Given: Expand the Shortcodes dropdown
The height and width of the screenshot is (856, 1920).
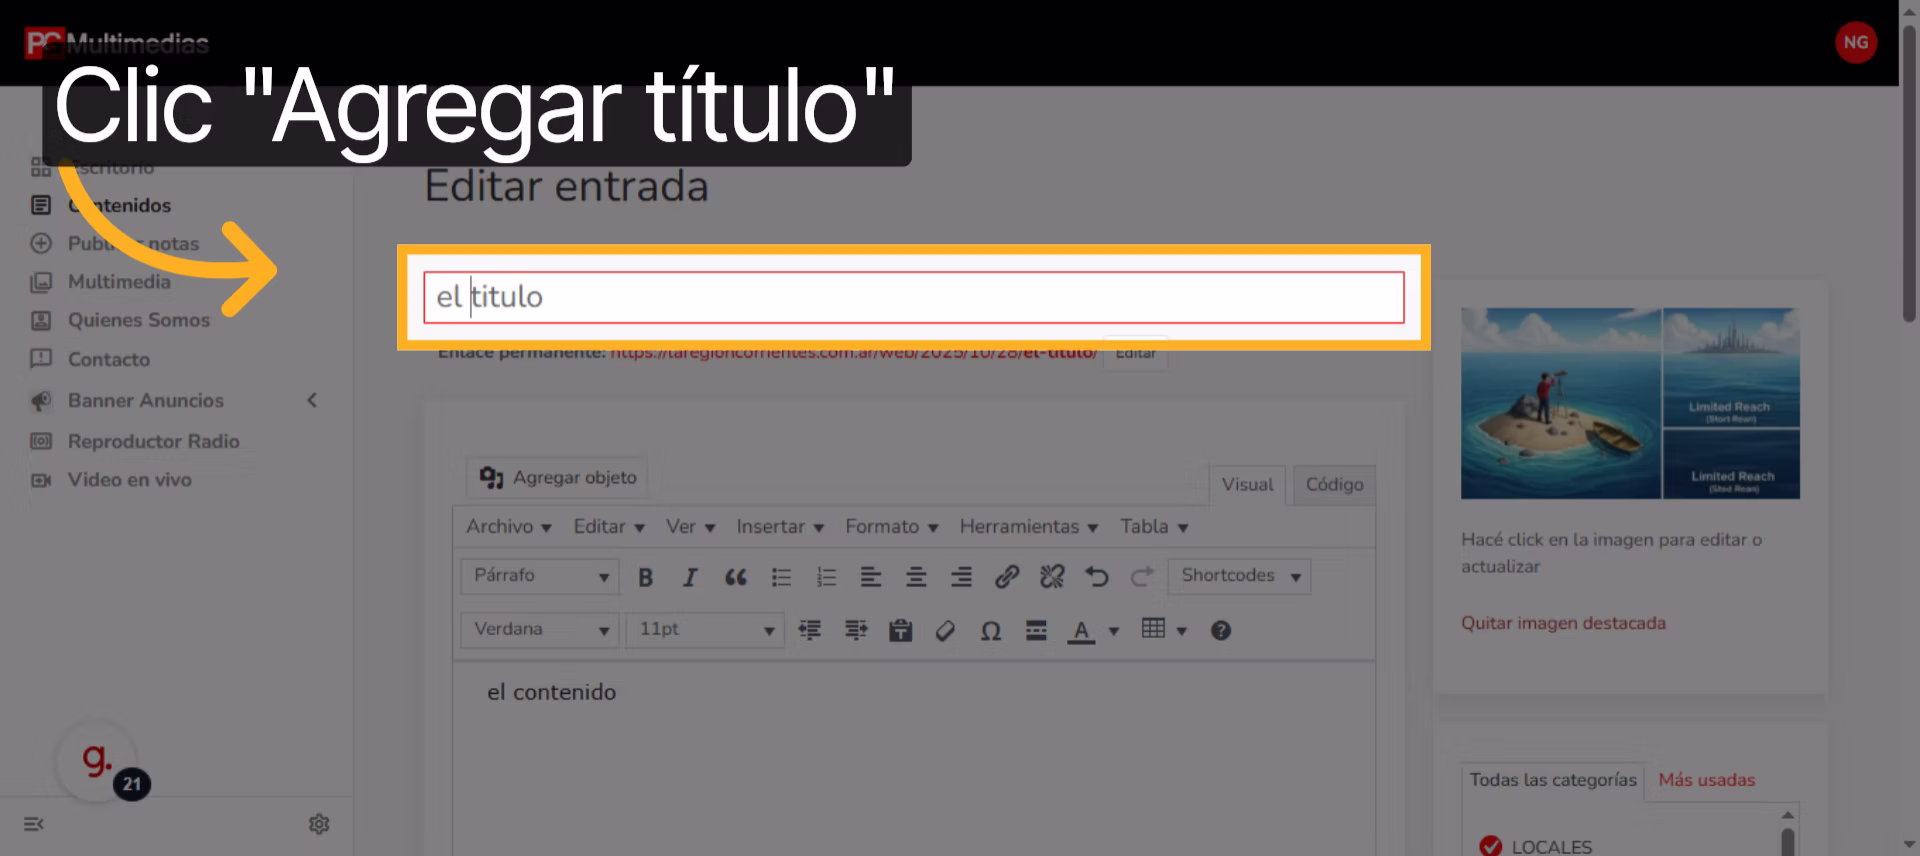Looking at the screenshot, I should tap(1239, 576).
